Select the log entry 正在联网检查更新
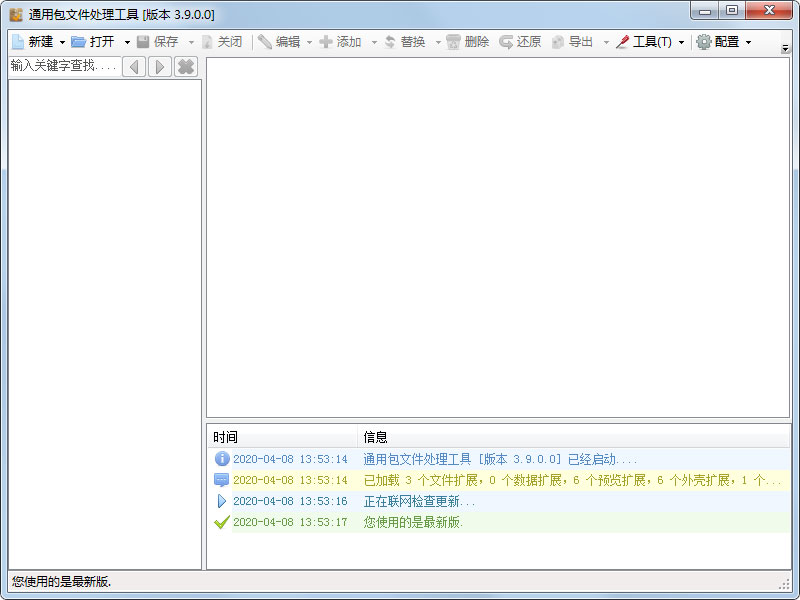This screenshot has width=800, height=600. pos(419,501)
